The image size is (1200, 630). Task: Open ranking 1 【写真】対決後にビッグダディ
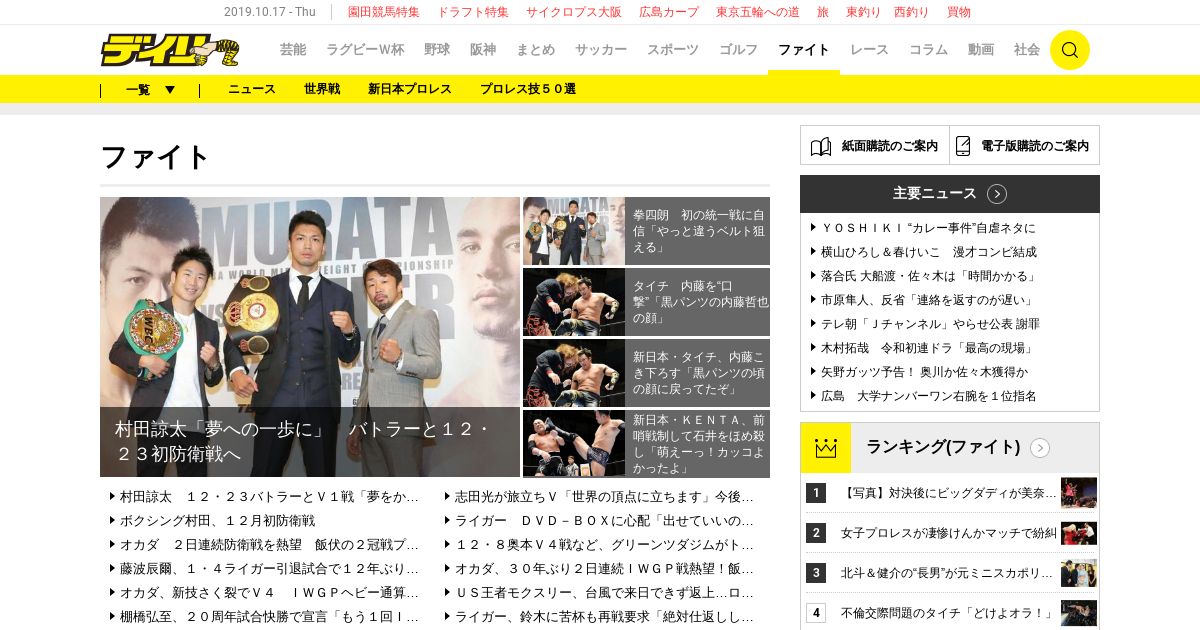(949, 493)
